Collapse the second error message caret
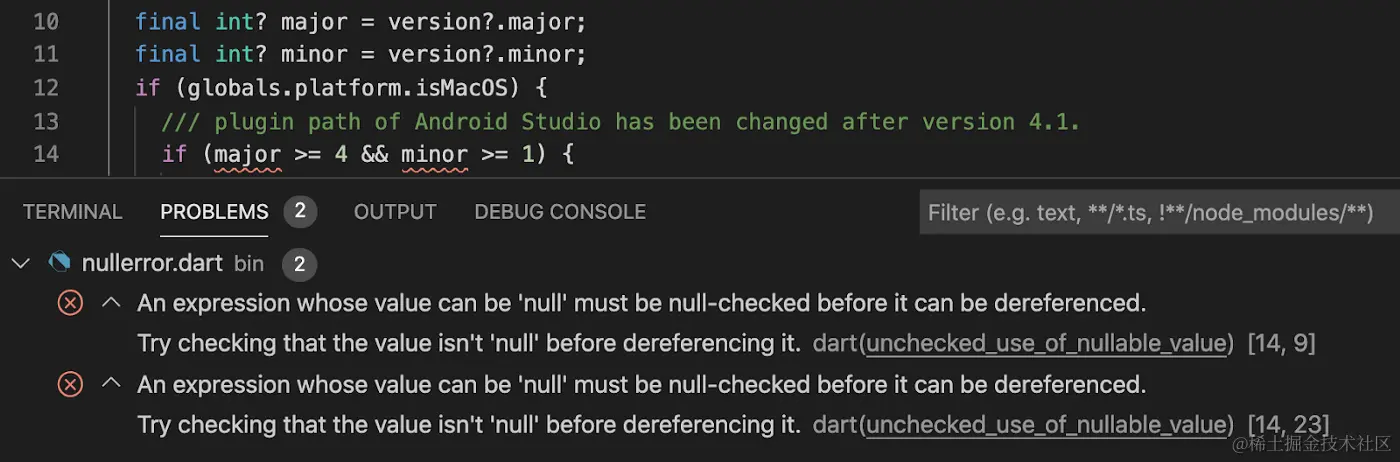The image size is (1400, 462). tap(112, 383)
